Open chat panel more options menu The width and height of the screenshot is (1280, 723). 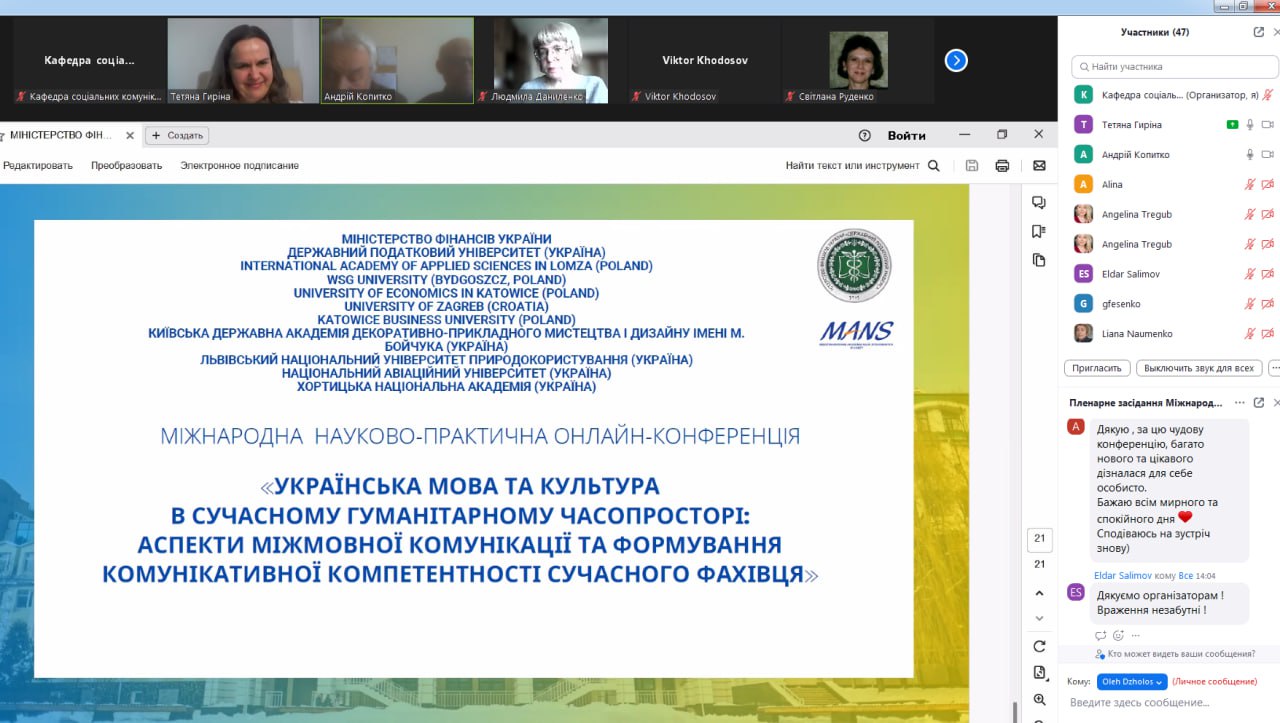1240,402
